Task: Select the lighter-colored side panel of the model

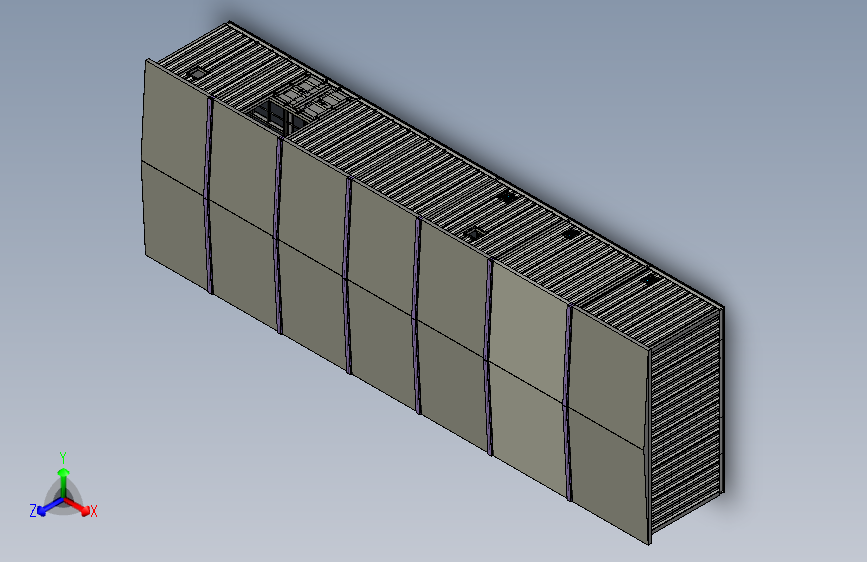Action: [528, 378]
